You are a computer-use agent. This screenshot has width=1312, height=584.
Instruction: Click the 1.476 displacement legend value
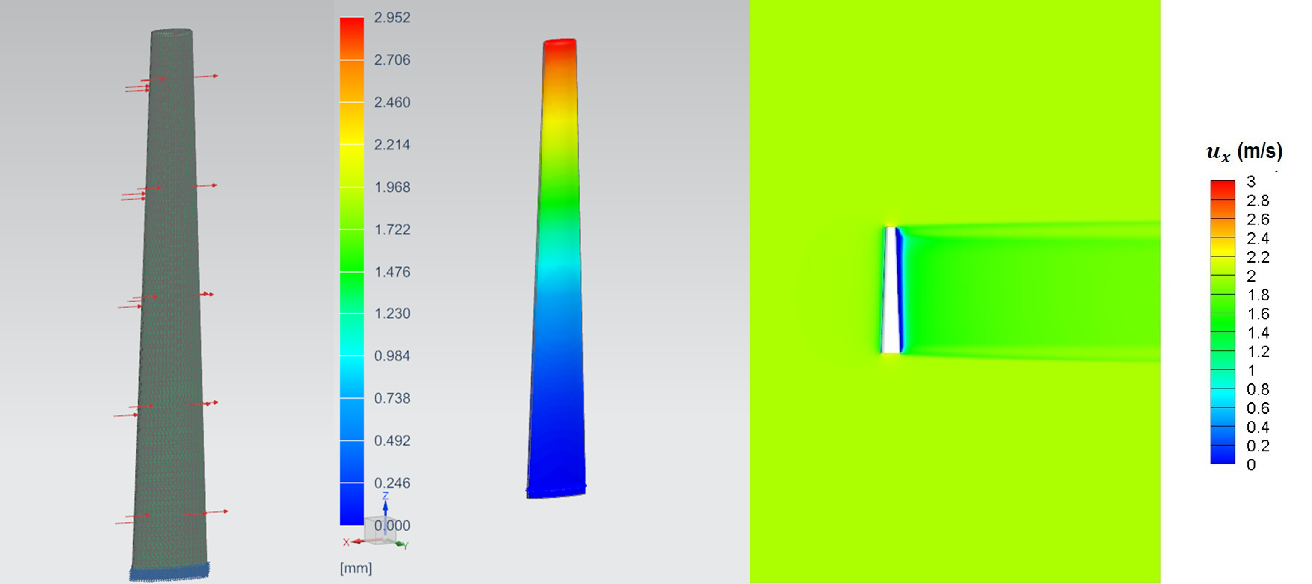pyautogui.click(x=391, y=272)
